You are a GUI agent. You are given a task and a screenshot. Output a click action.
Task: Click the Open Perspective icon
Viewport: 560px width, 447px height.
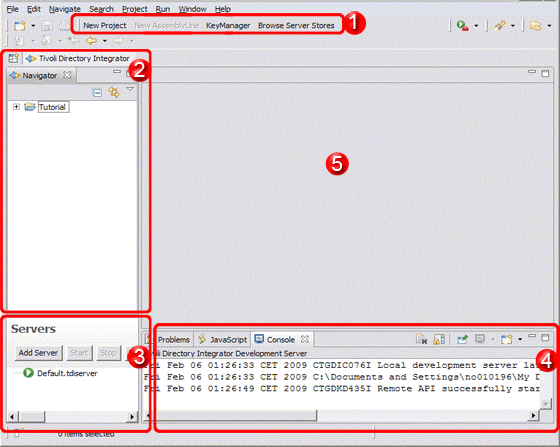pos(14,58)
